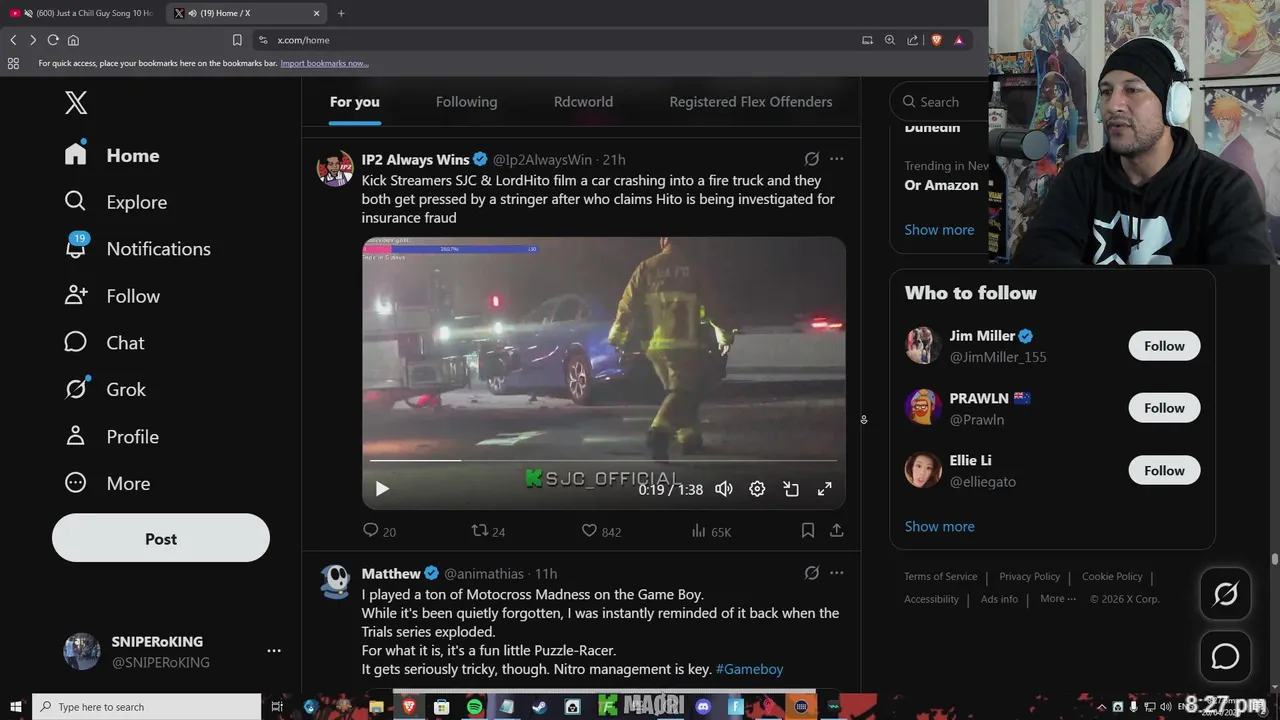
Task: Click Grok icon on Matthew's post
Action: tap(812, 573)
